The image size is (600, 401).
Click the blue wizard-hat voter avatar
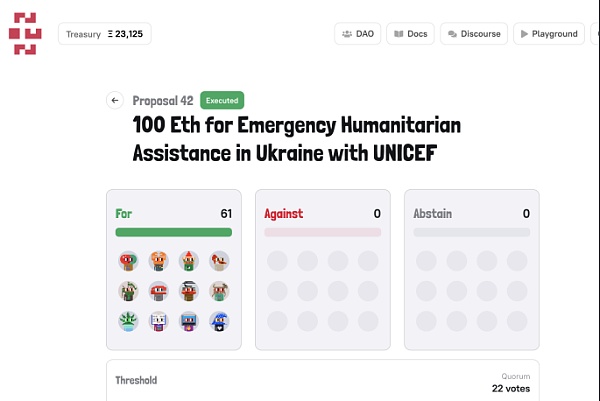pos(219,322)
